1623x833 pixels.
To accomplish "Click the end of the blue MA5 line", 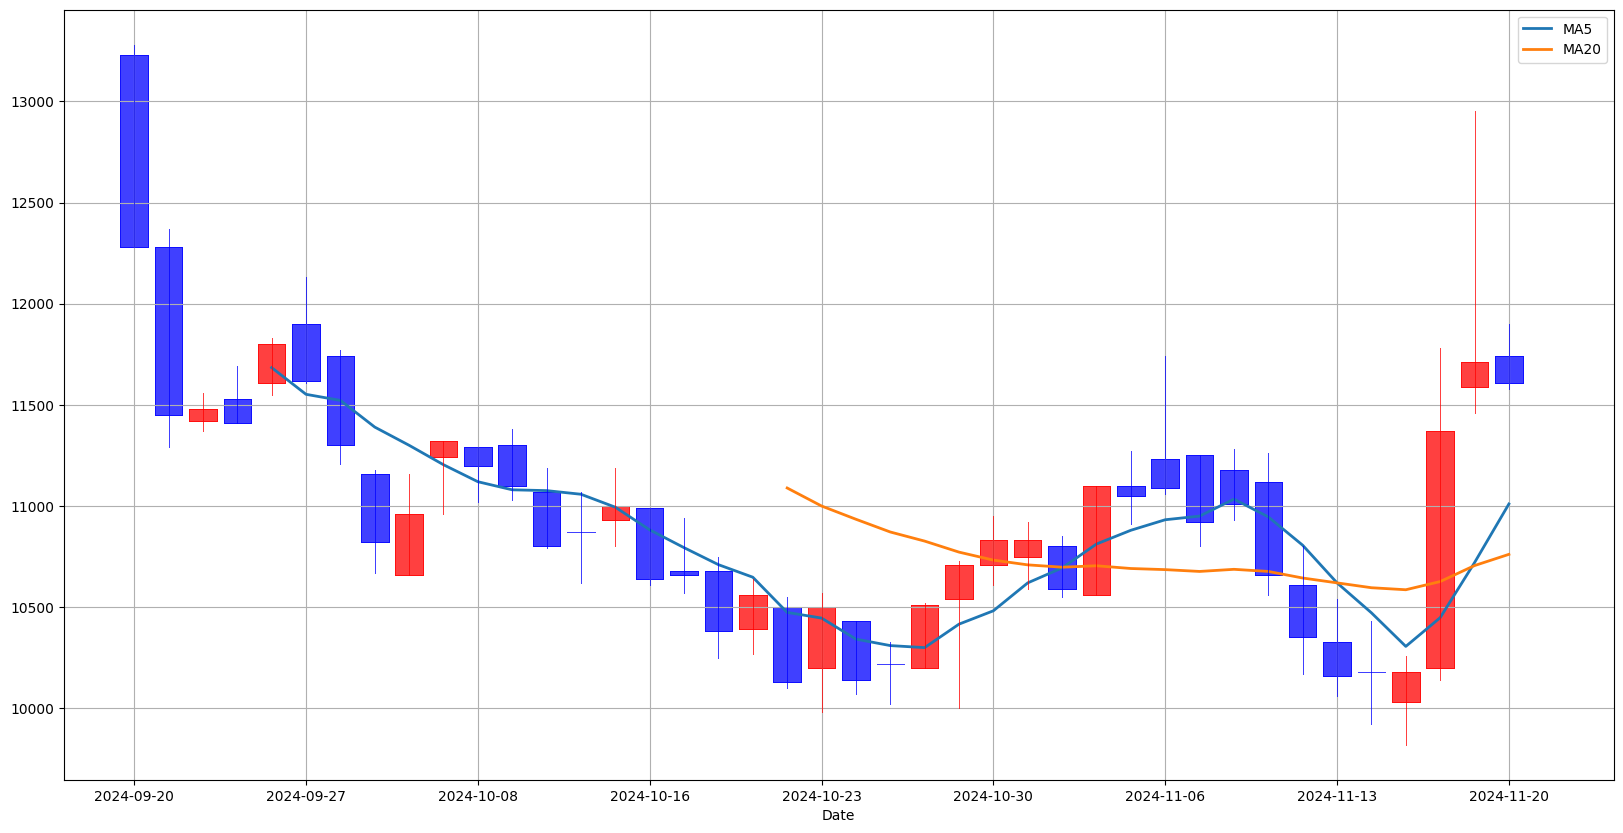I will (x=1509, y=503).
